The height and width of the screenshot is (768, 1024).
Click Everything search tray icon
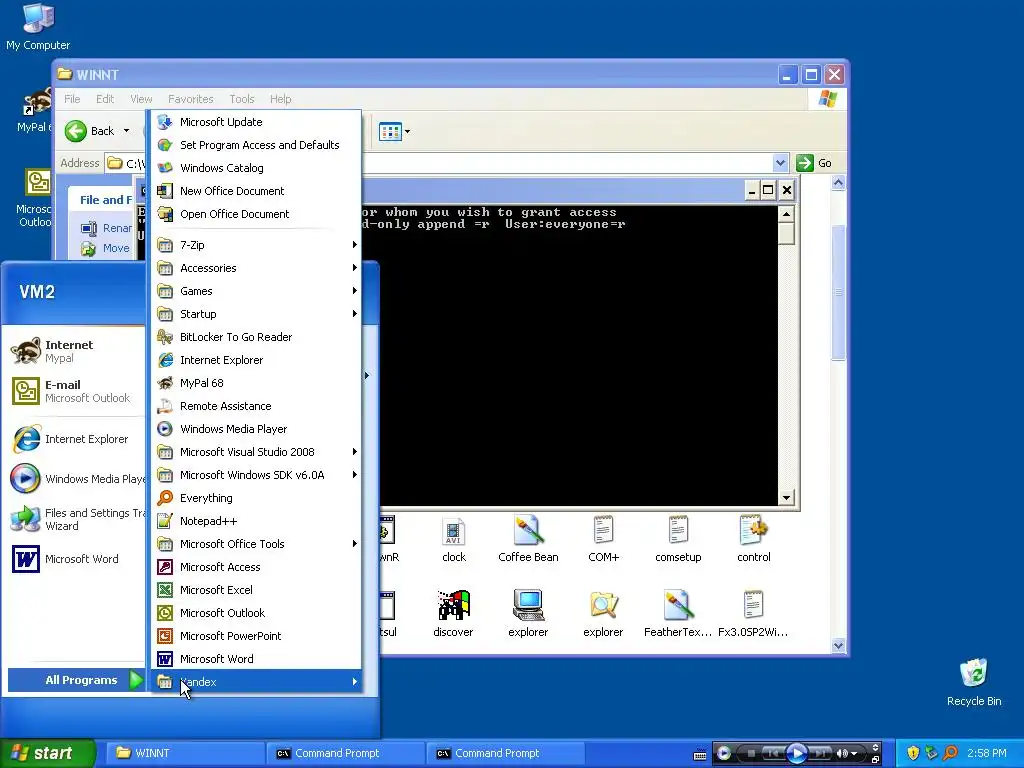click(951, 753)
